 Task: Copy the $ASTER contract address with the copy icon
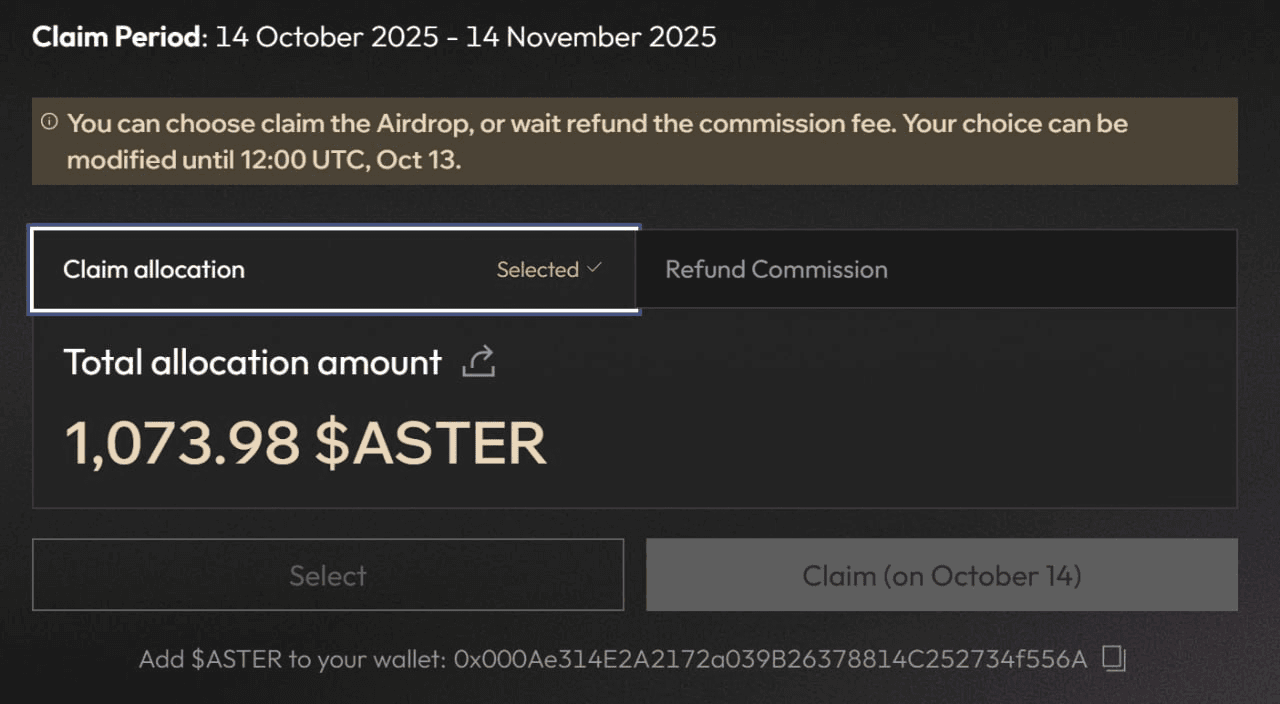pyautogui.click(x=1114, y=659)
